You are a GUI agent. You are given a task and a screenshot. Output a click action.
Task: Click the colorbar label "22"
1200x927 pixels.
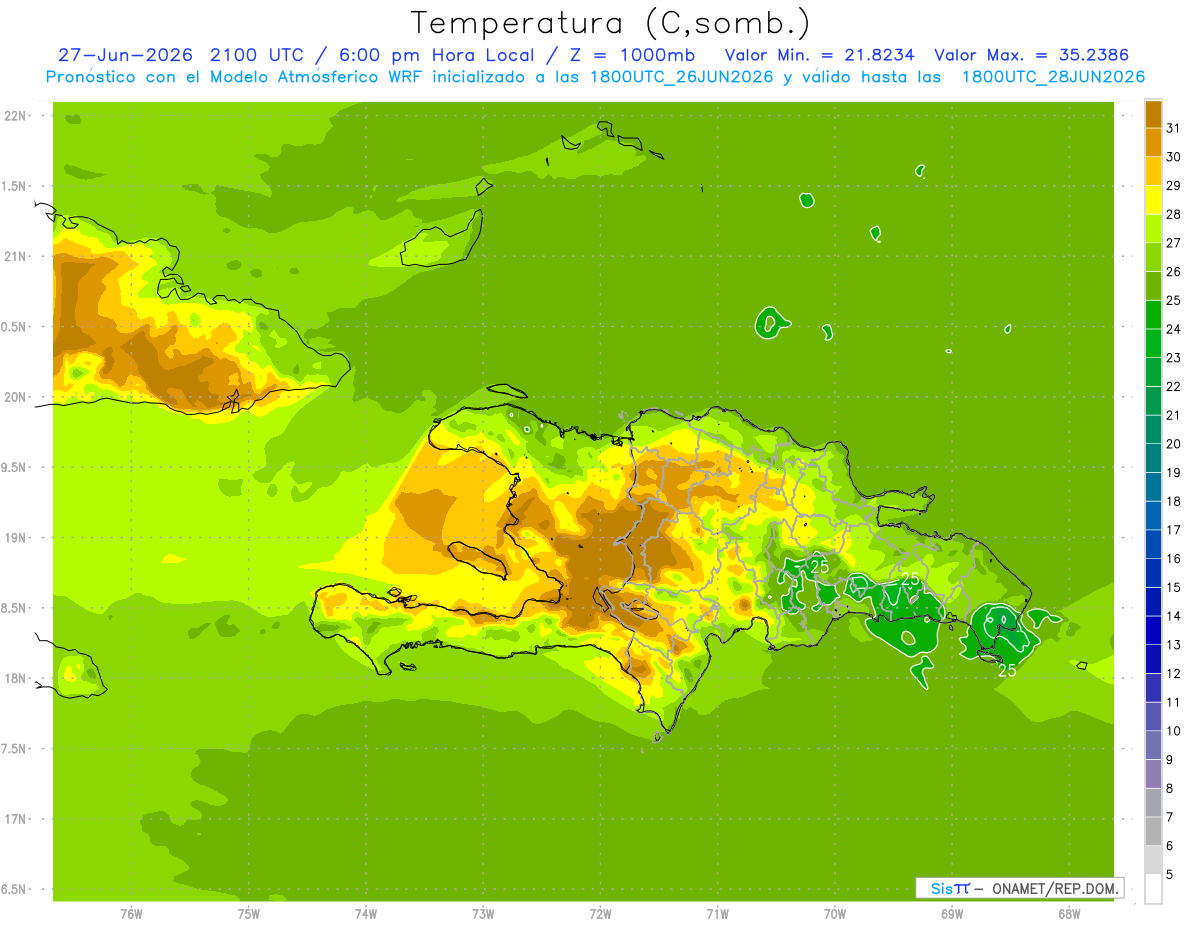click(1174, 386)
